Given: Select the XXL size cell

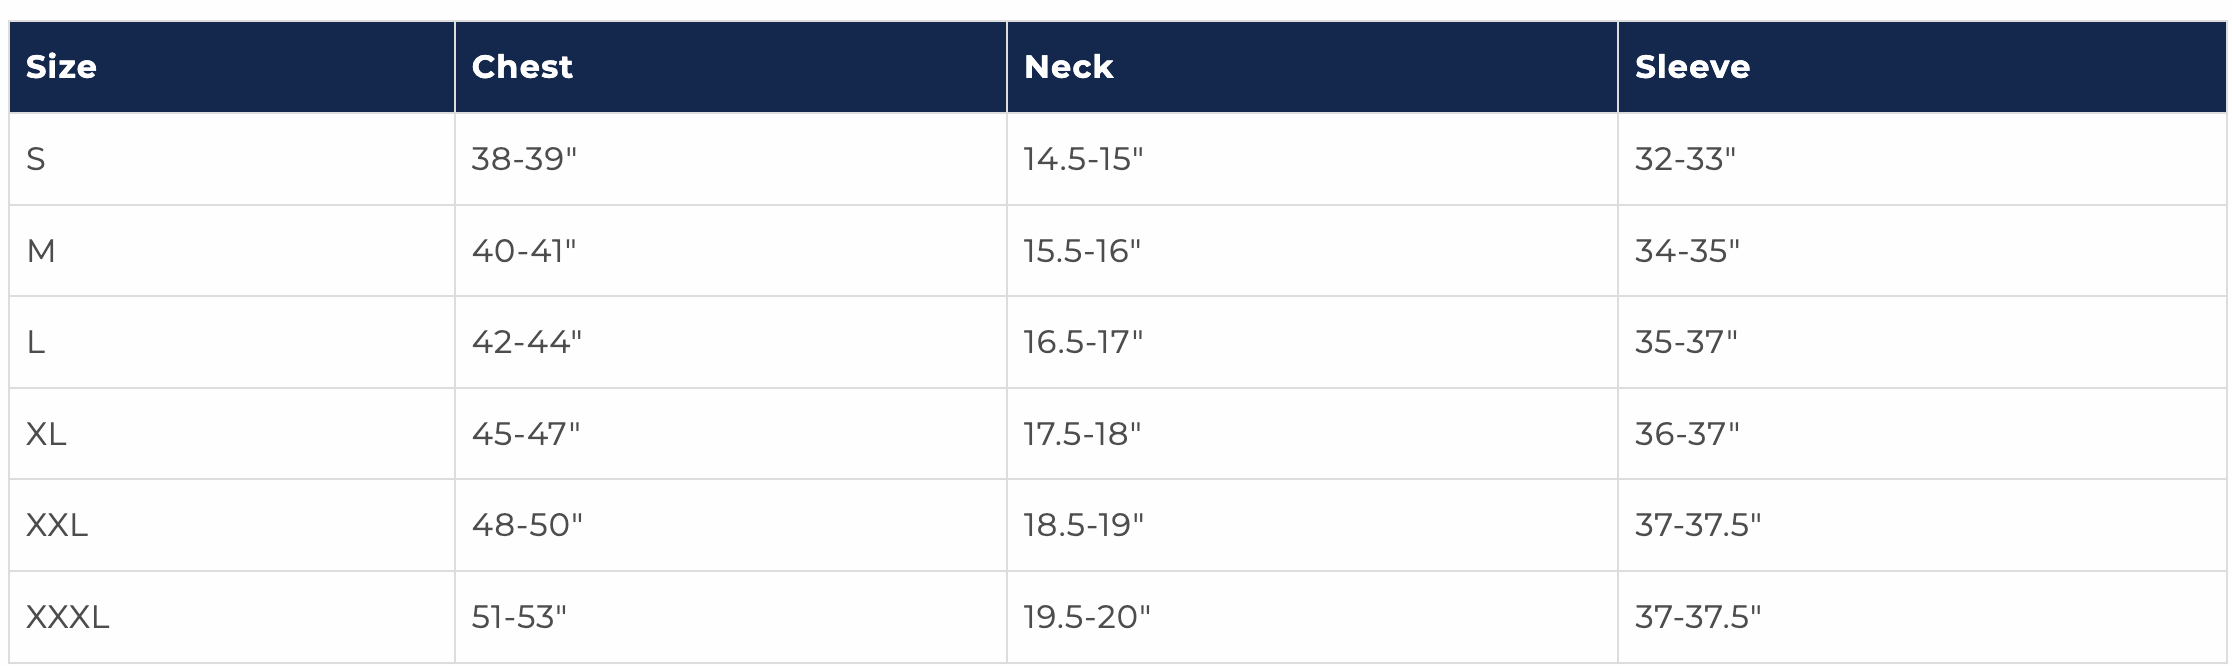Looking at the screenshot, I should click(x=57, y=525).
